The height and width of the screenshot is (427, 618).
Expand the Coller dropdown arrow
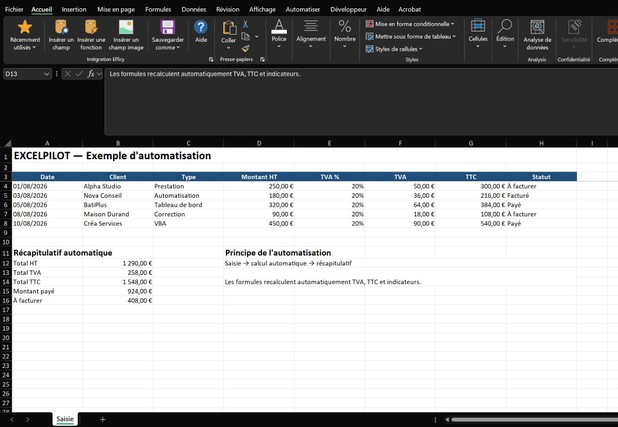pos(229,48)
